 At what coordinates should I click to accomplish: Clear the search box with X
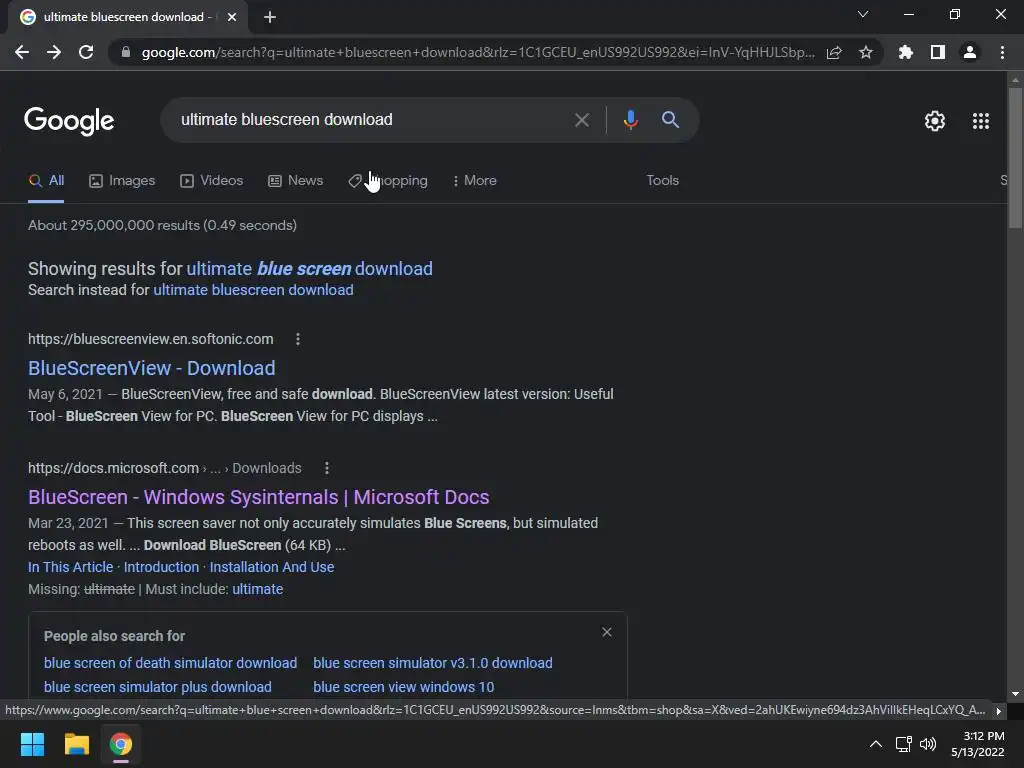[x=582, y=120]
